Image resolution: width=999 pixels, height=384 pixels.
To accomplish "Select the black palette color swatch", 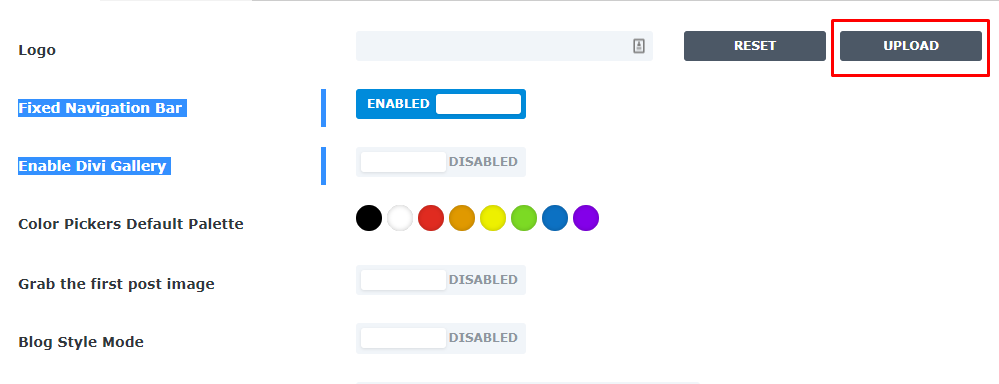I will [x=369, y=218].
